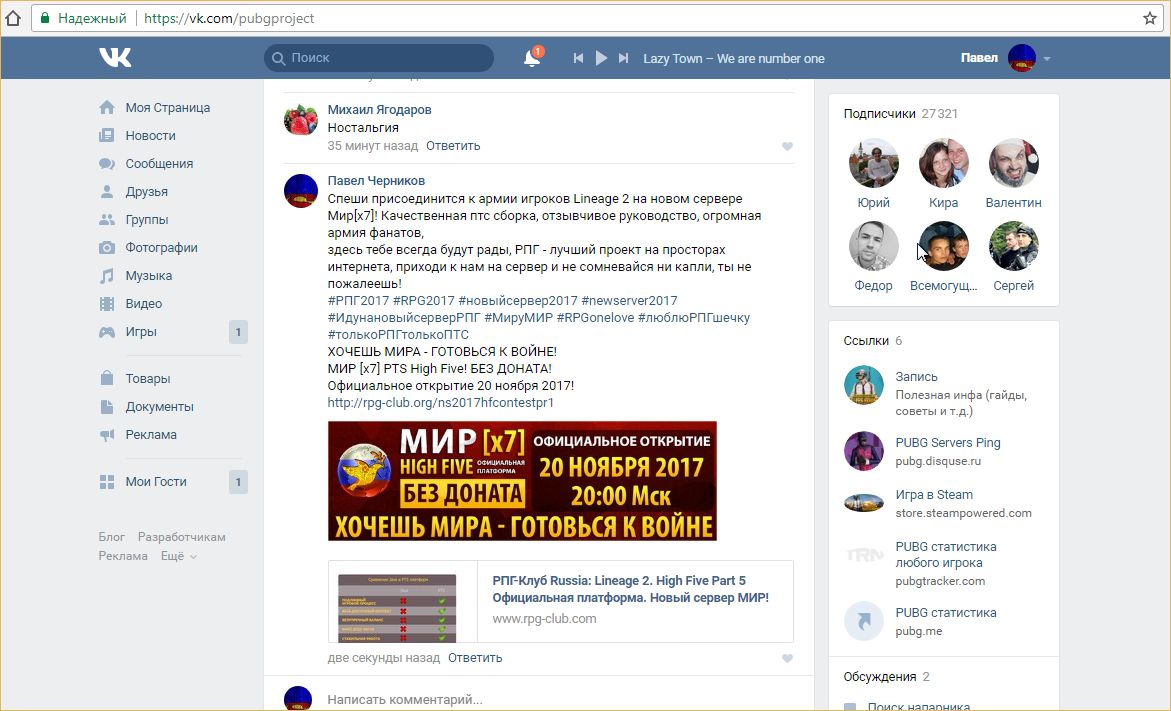Open subscriber Федор's avatar
The width and height of the screenshot is (1171, 711).
point(873,246)
